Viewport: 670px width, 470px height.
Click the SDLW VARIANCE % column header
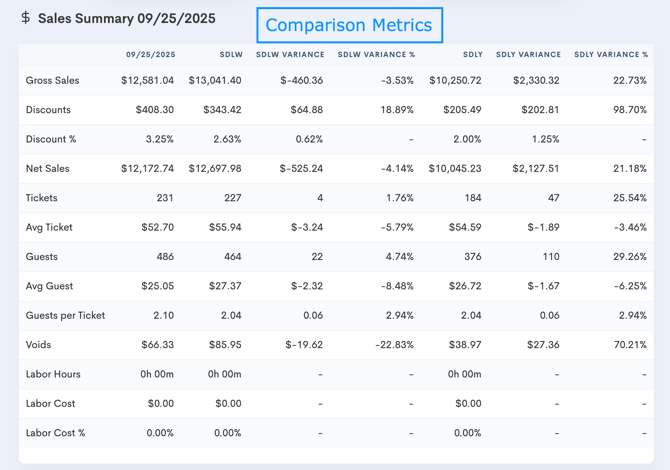pyautogui.click(x=376, y=55)
